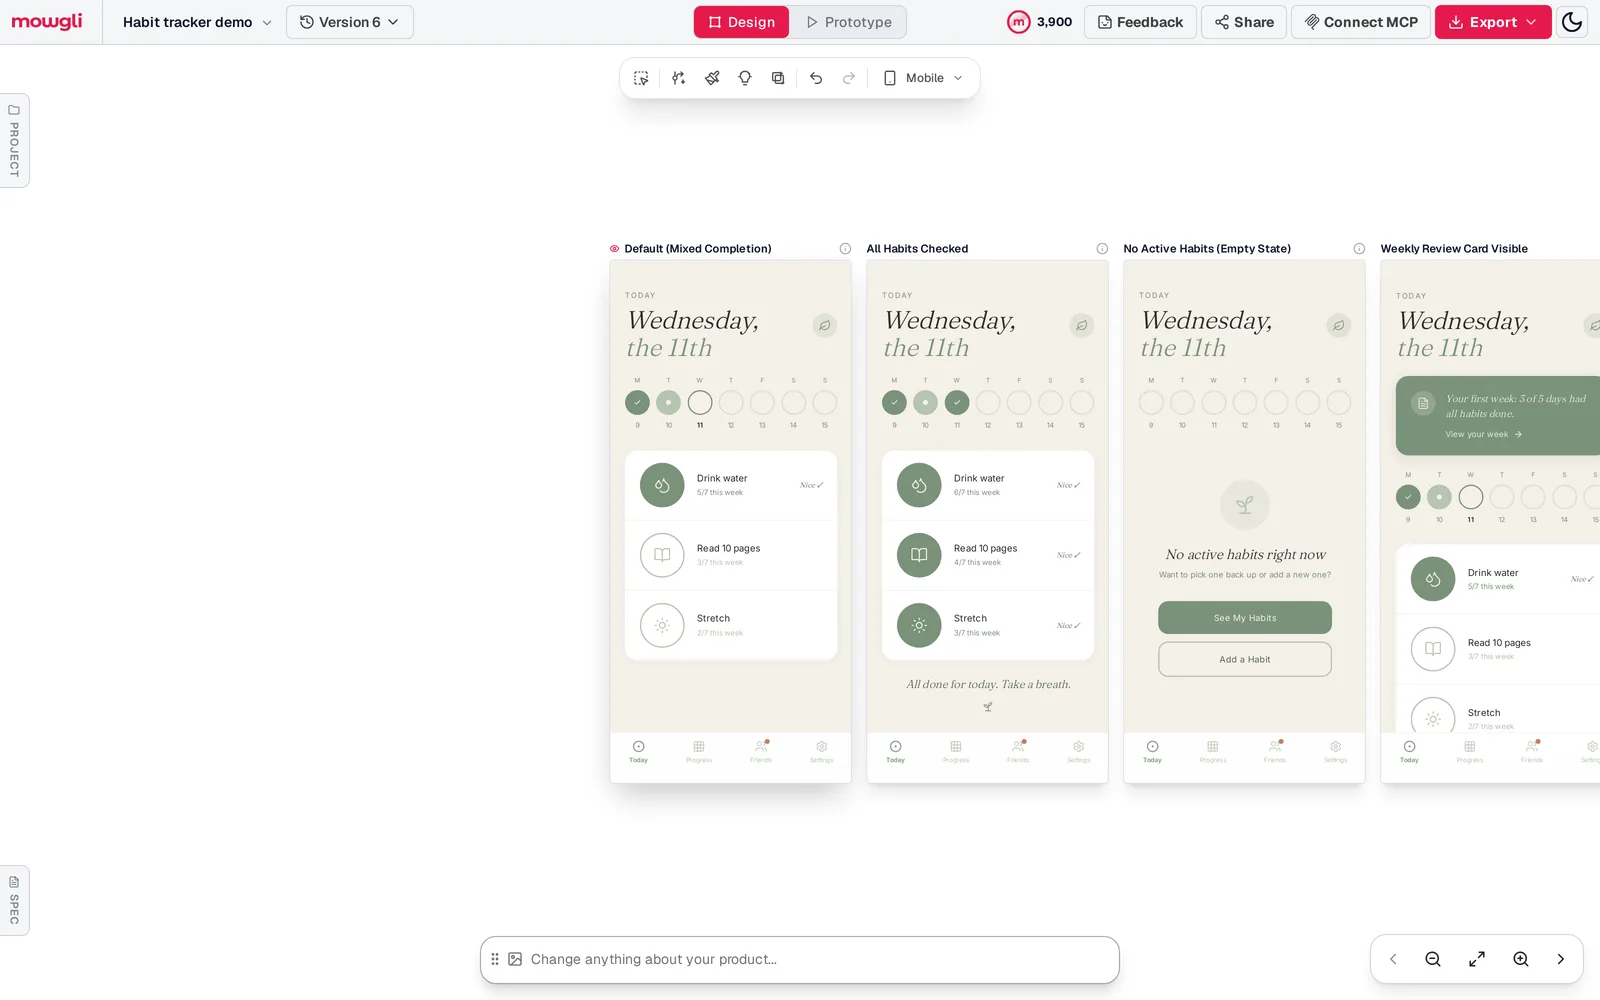Image resolution: width=1600 pixels, height=1000 pixels.
Task: Go to the previous screen arrow
Action: [1393, 959]
